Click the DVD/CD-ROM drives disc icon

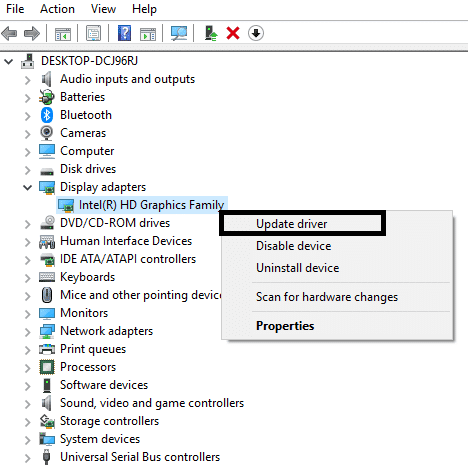coord(47,223)
